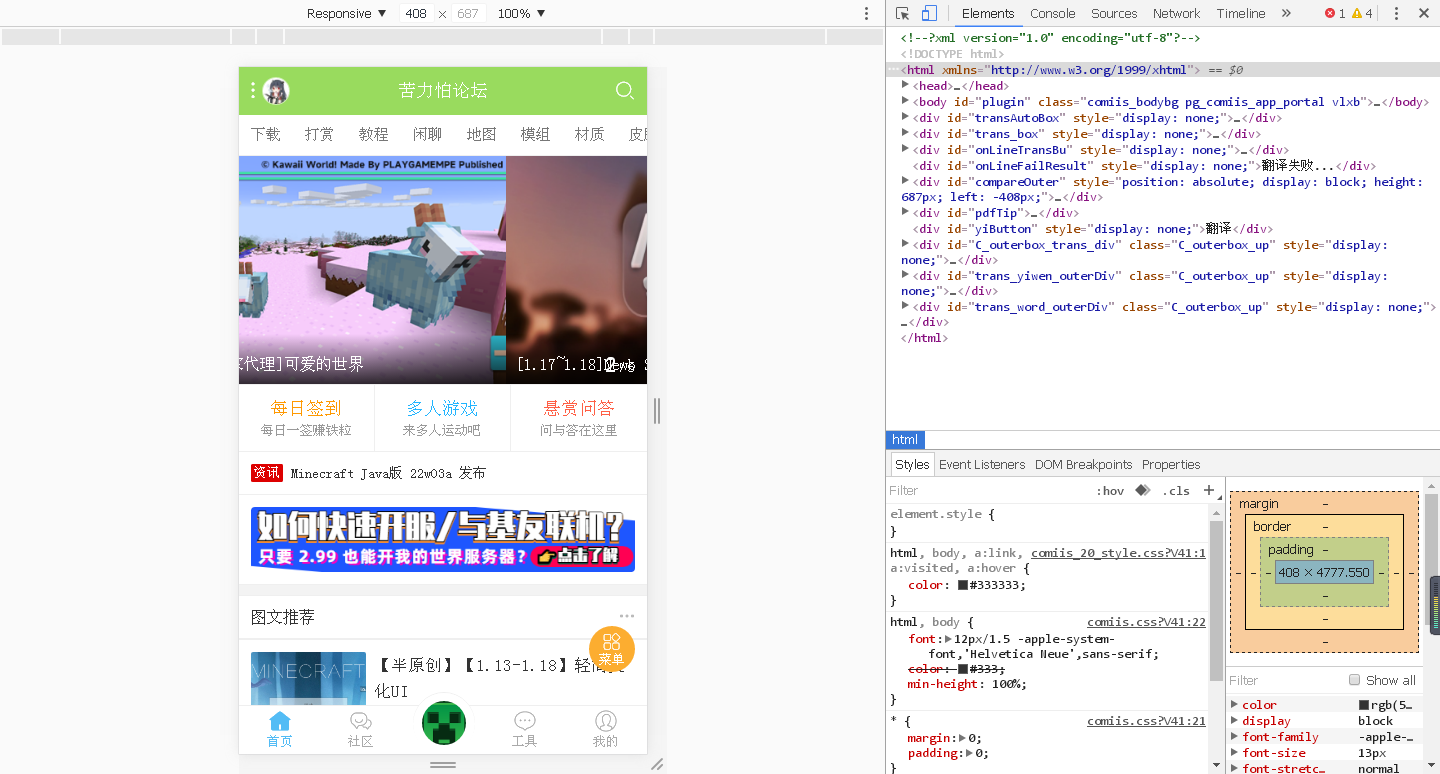The height and width of the screenshot is (774, 1440).
Task: Click the viewport width field 408
Action: tap(416, 13)
